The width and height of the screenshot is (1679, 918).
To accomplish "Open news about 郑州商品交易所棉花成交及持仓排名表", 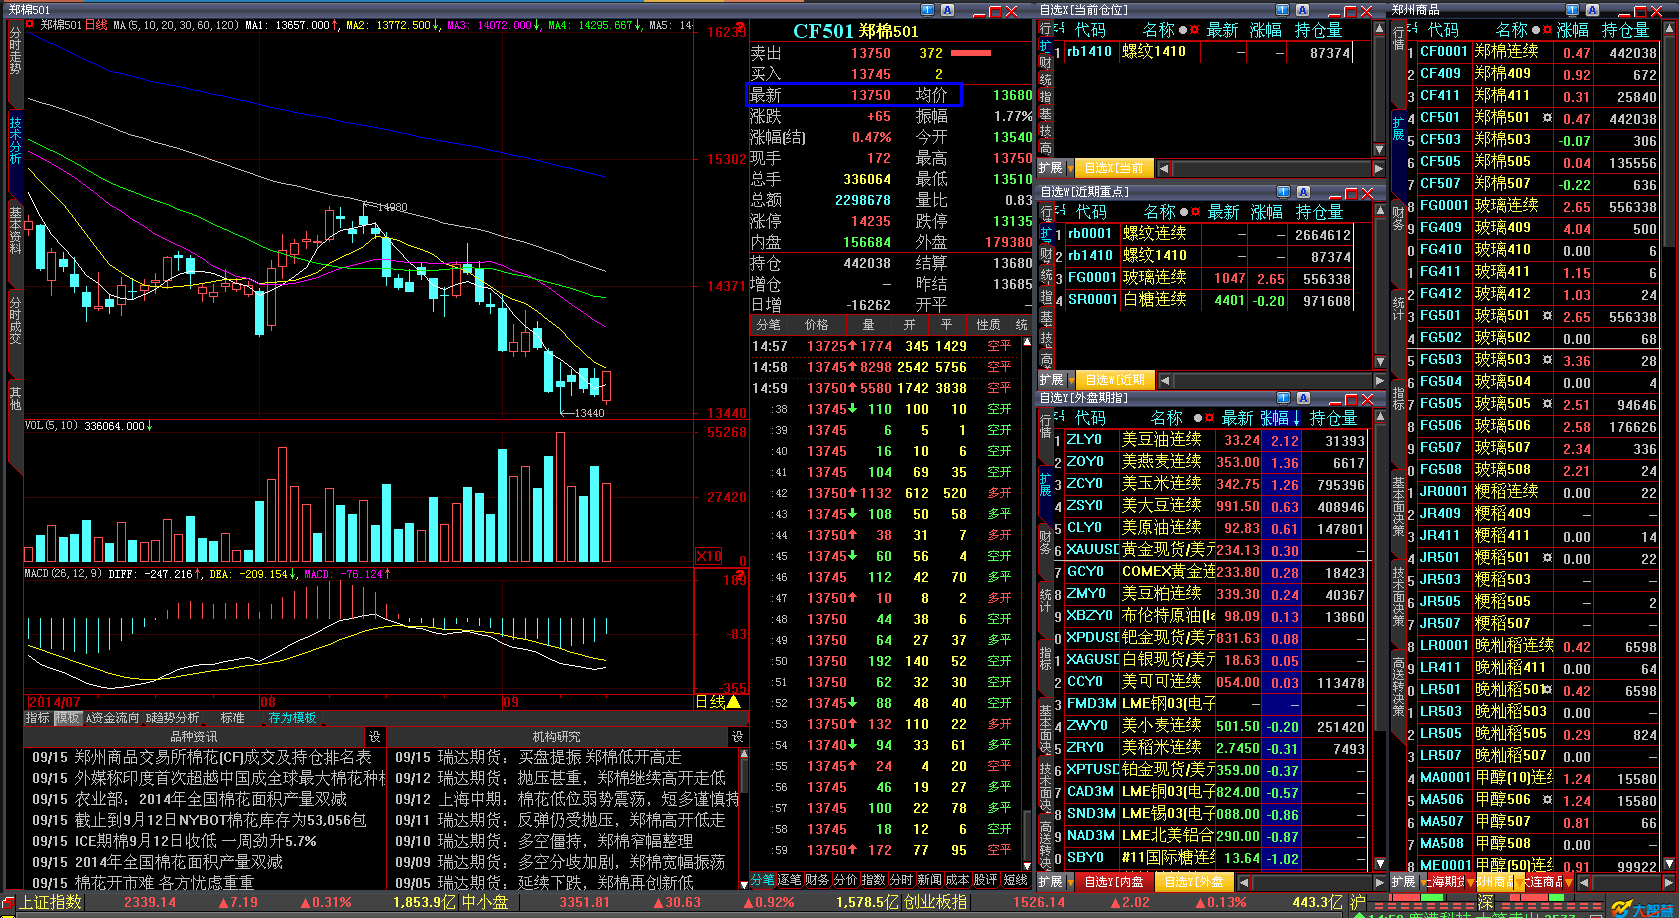I will 202,758.
